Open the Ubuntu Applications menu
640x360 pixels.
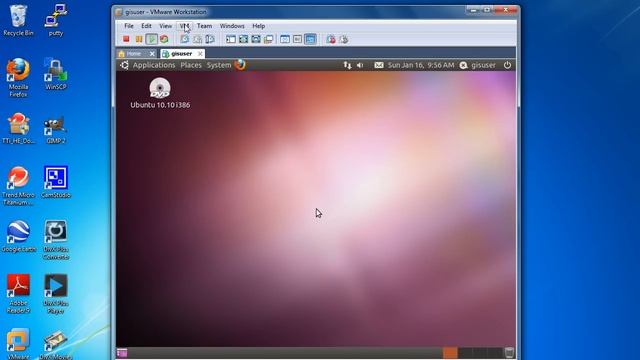pyautogui.click(x=153, y=65)
